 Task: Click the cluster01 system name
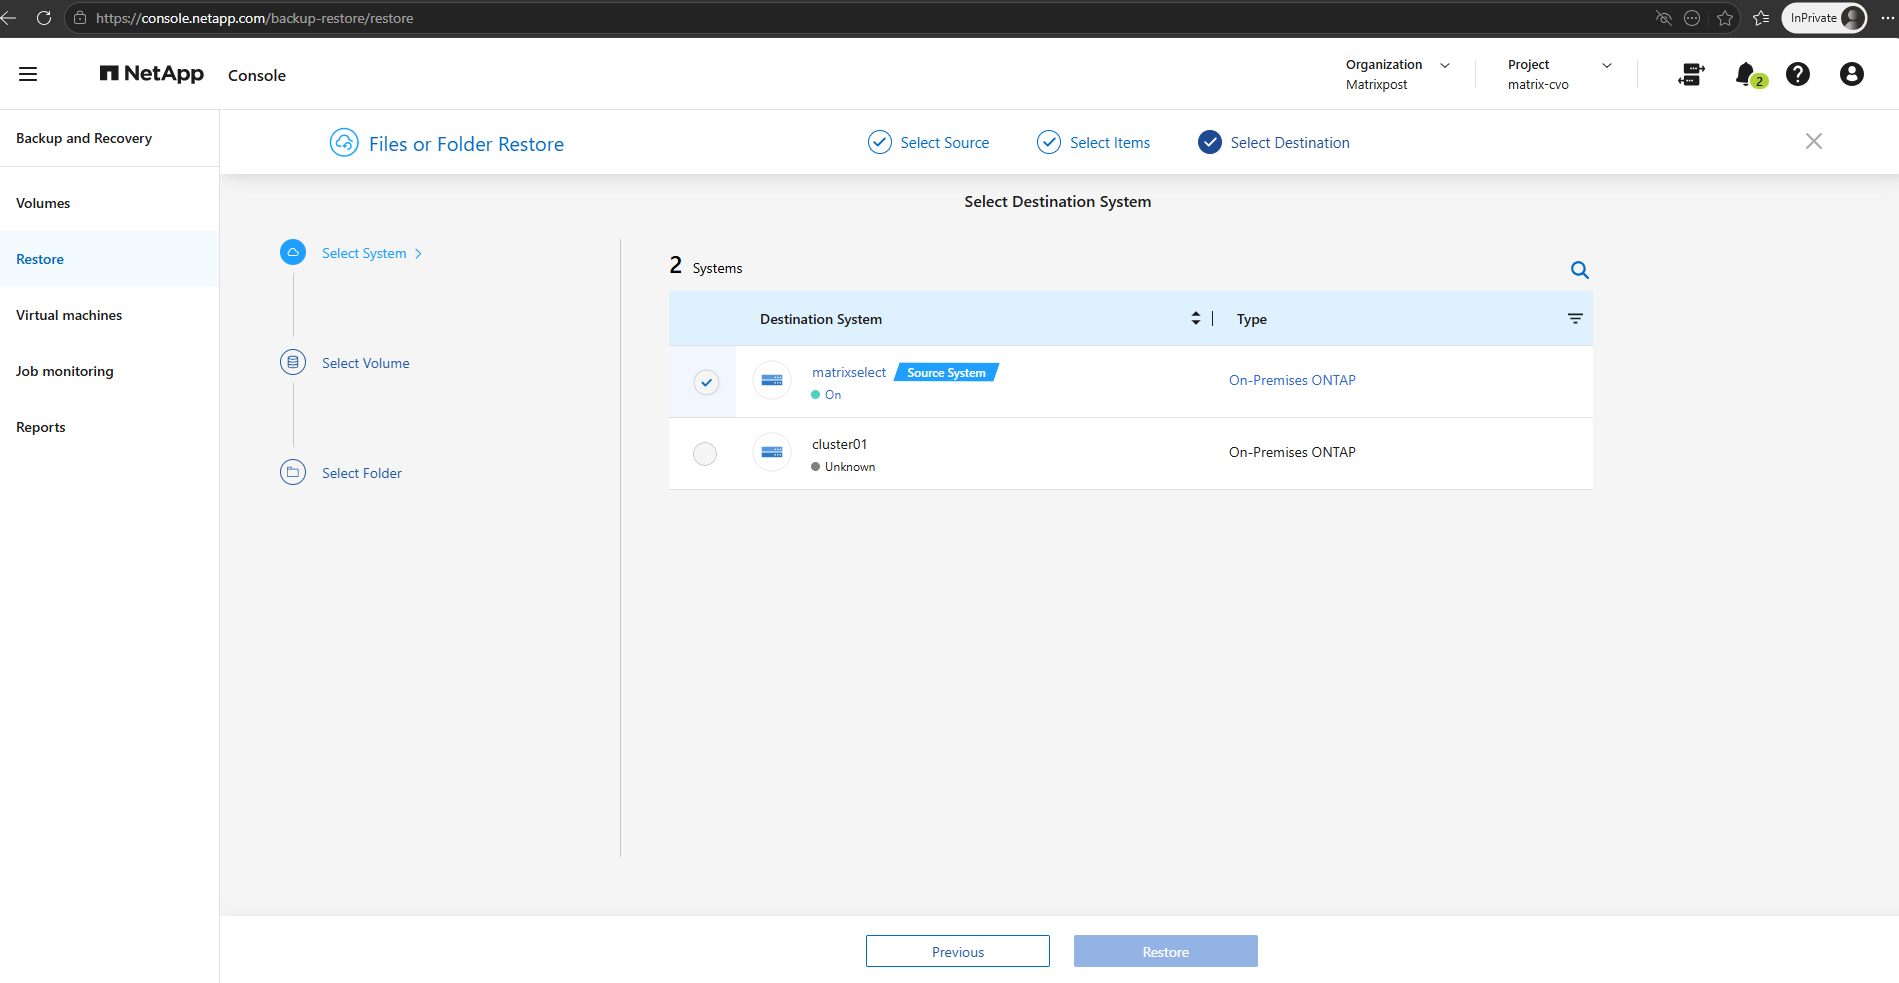[840, 444]
